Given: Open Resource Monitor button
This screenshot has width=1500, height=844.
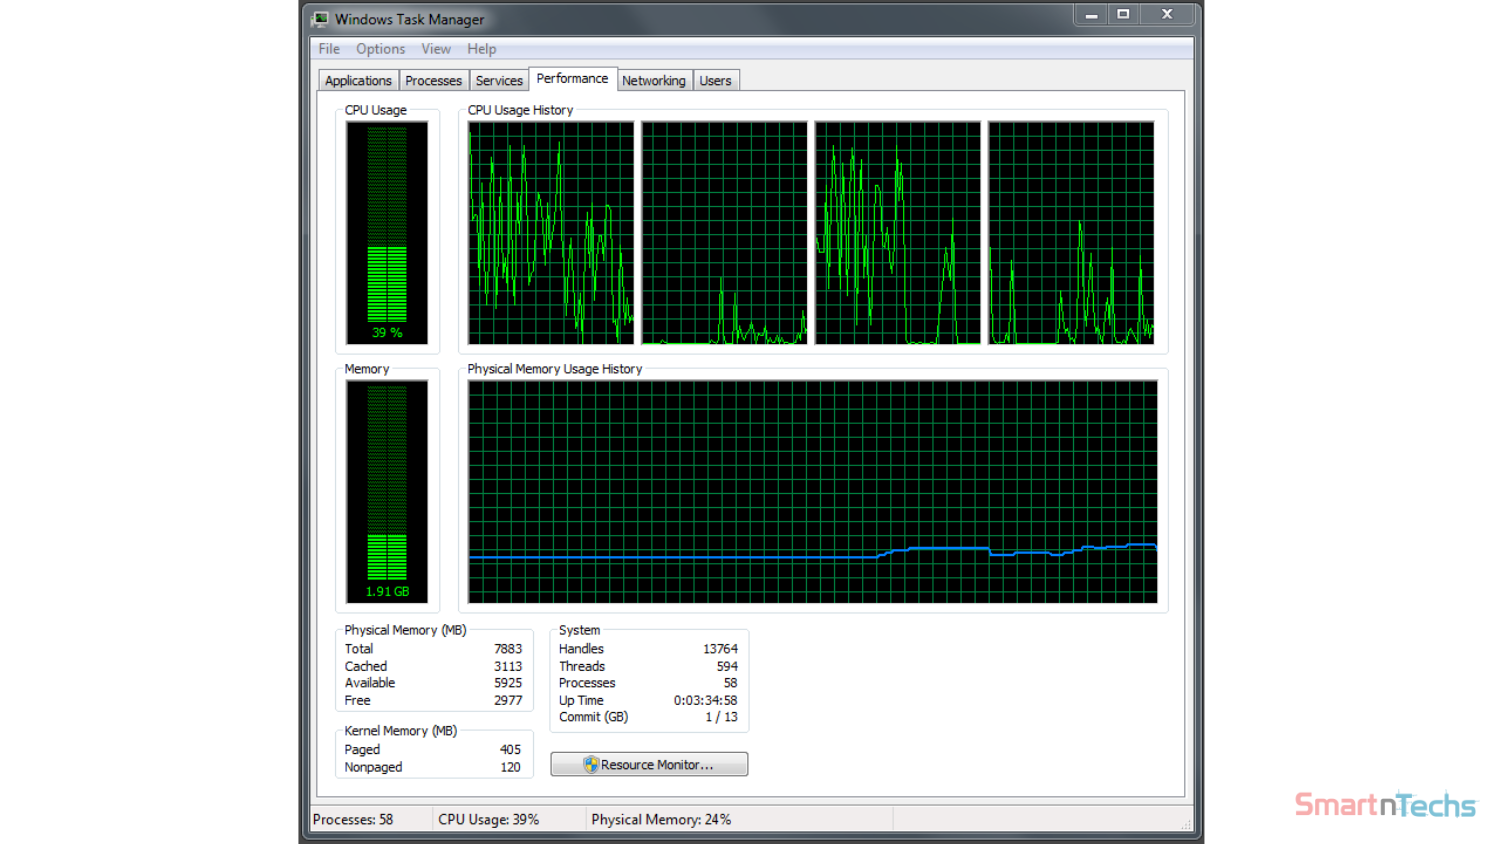Looking at the screenshot, I should tap(649, 764).
